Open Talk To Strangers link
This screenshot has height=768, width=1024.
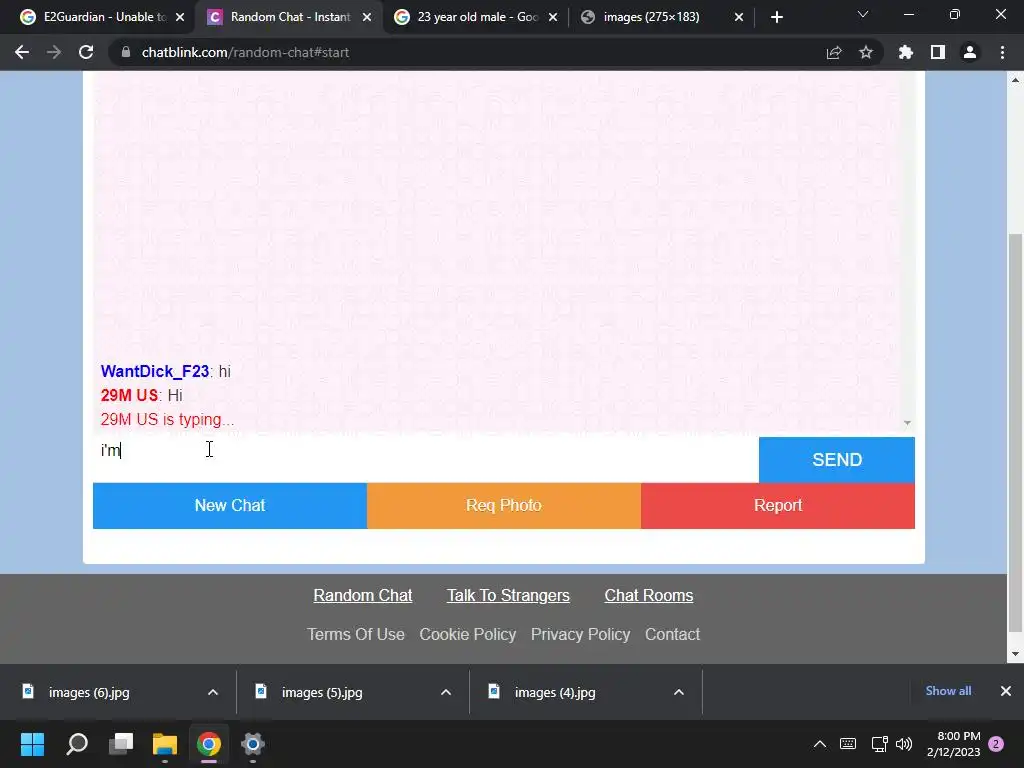(508, 596)
